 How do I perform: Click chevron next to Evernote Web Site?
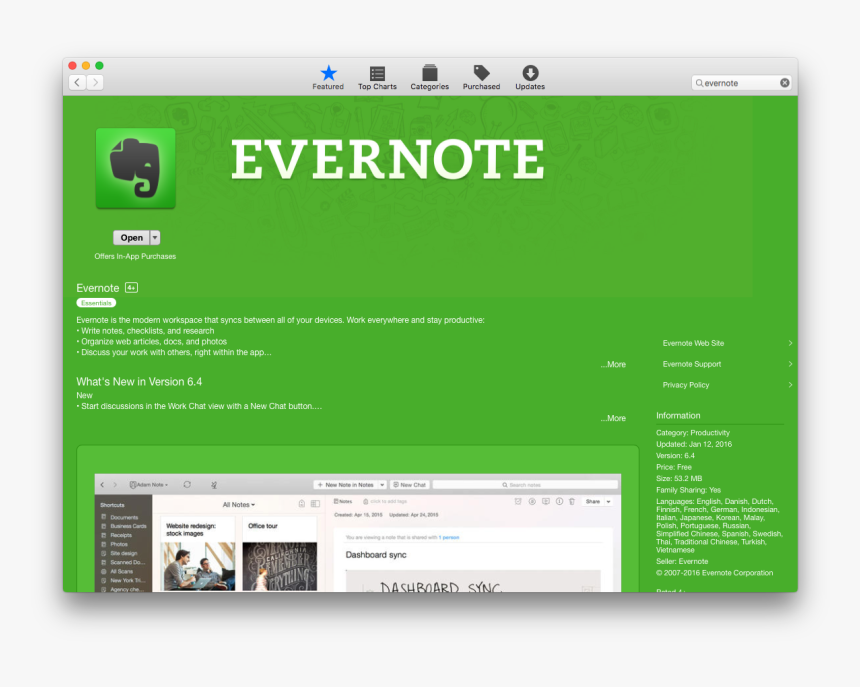790,343
